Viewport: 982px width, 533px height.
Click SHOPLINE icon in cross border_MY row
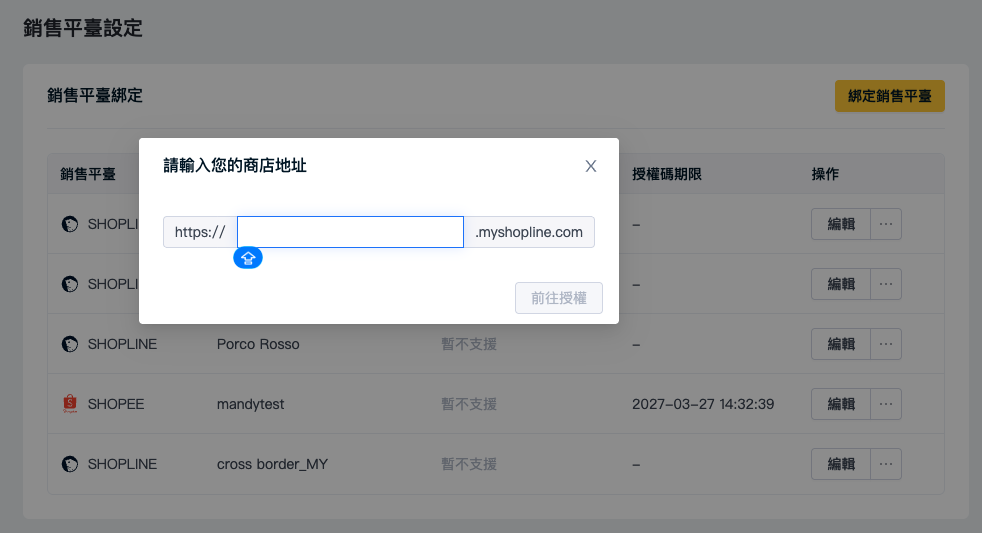pyautogui.click(x=70, y=464)
